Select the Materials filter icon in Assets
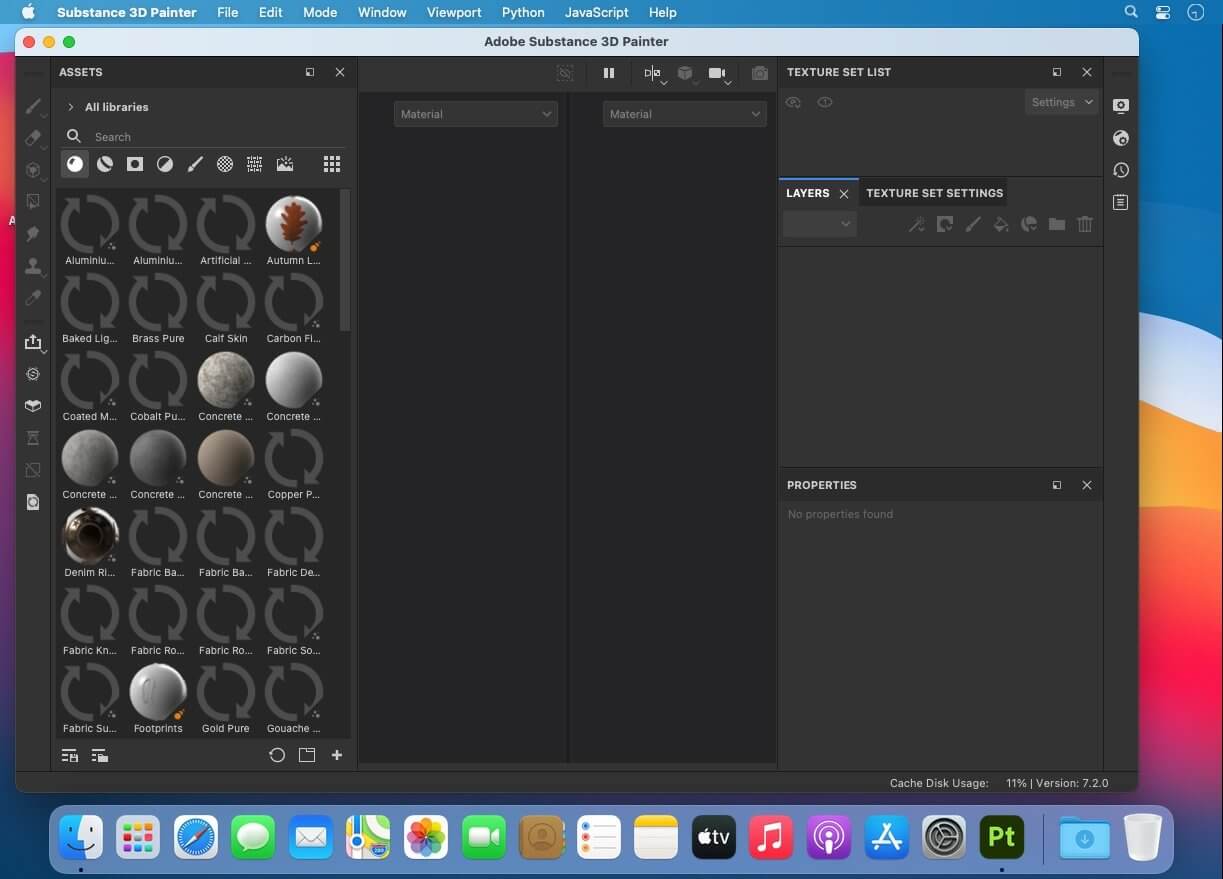The height and width of the screenshot is (879, 1223). (75, 164)
